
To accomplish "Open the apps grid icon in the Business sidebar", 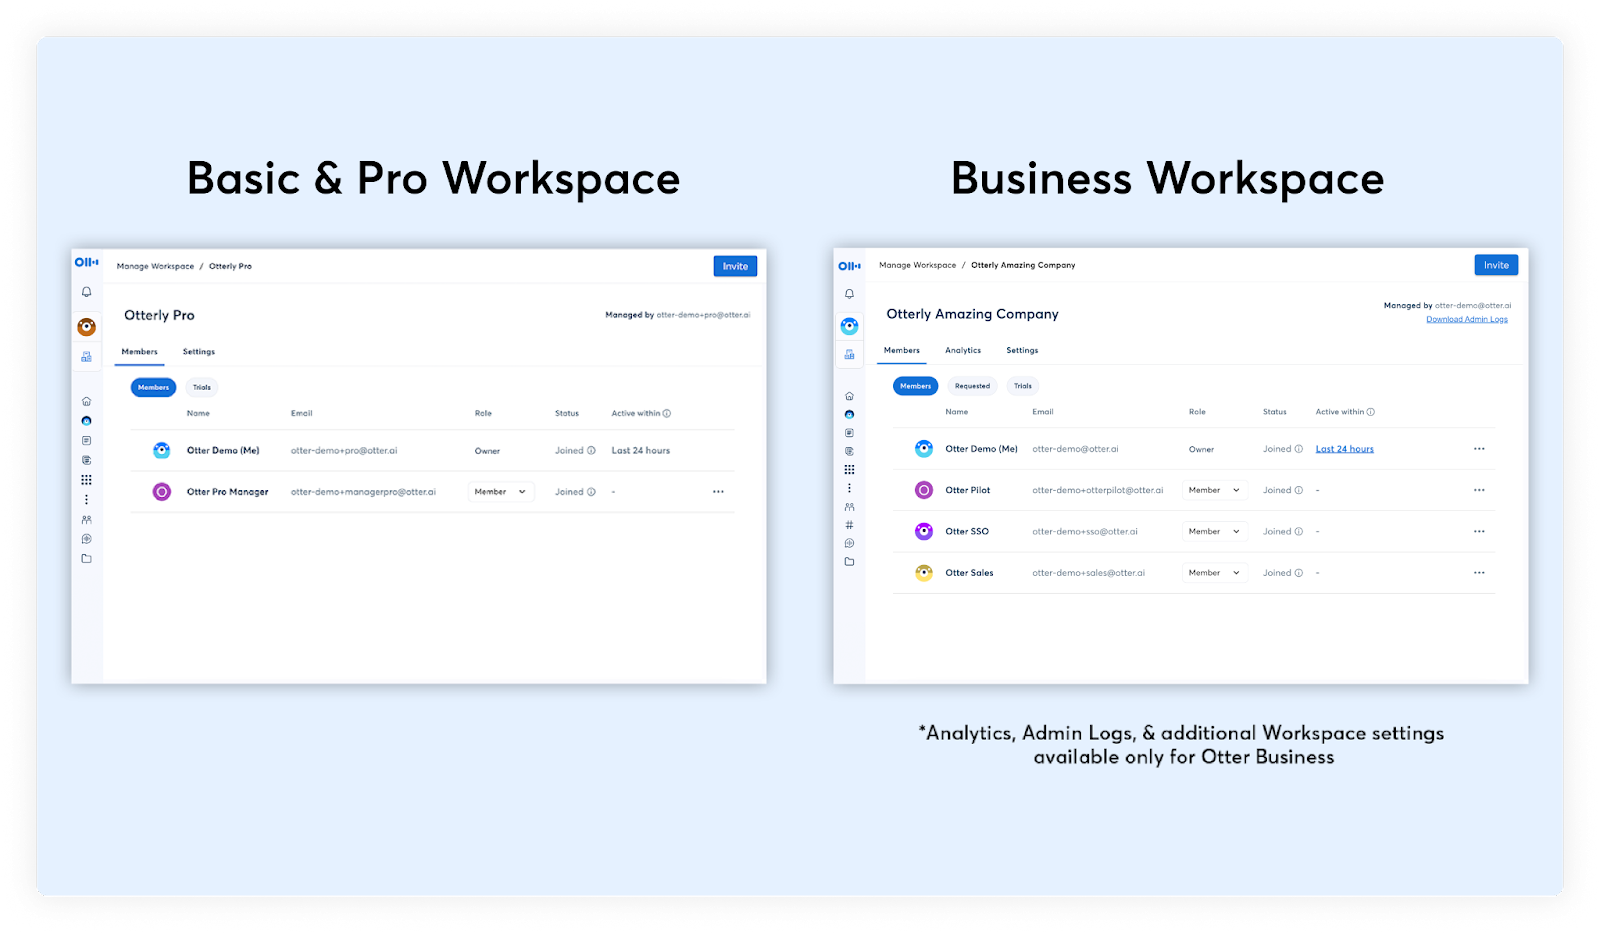I will click(x=849, y=470).
